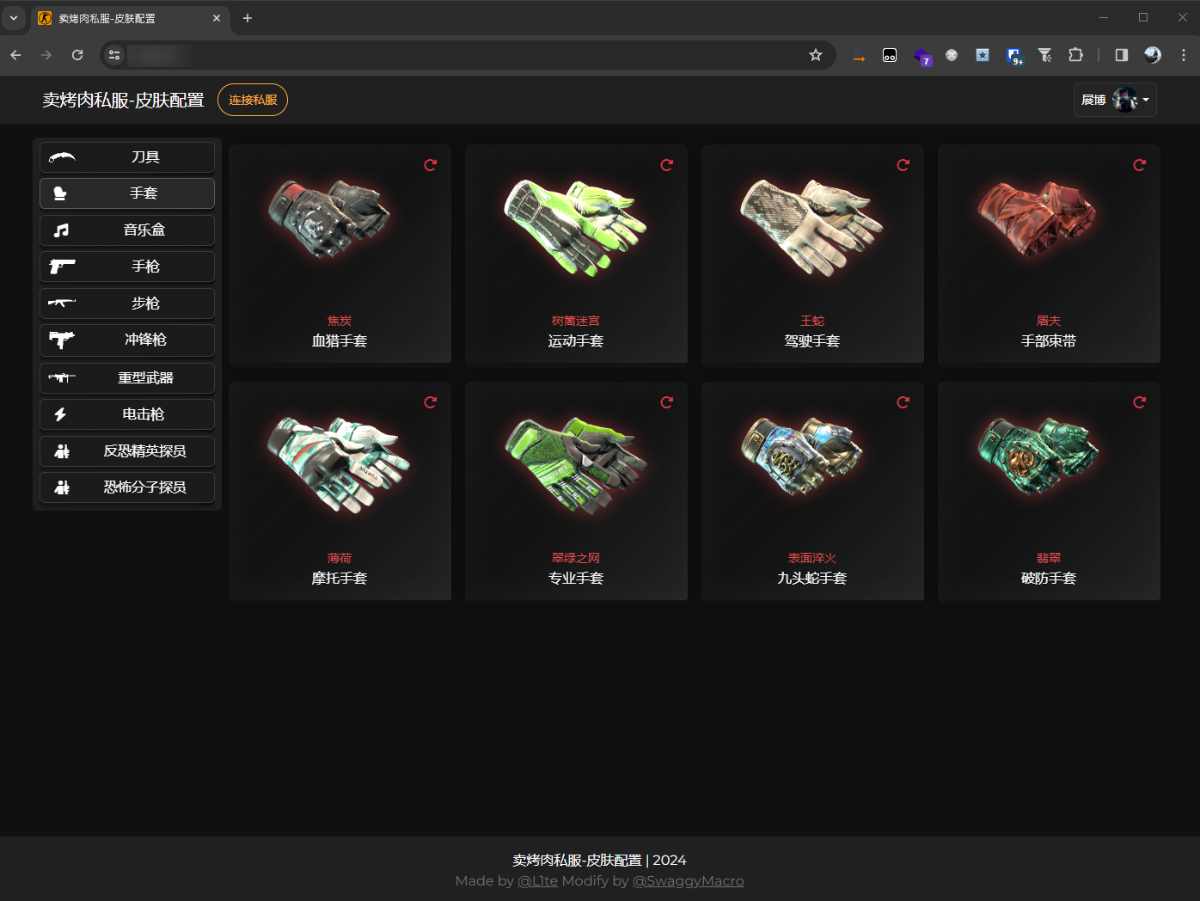The height and width of the screenshot is (901, 1200).
Task: Open the 恐怖分子探员 agents category
Action: 127,487
